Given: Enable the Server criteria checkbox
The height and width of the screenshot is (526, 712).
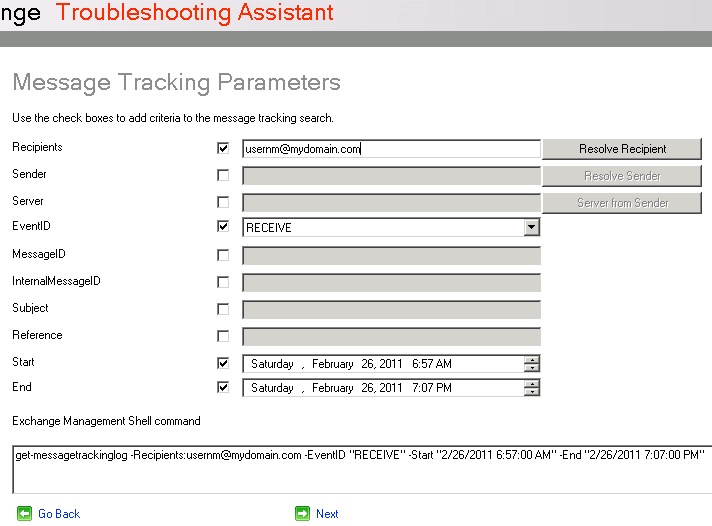Looking at the screenshot, I should tap(223, 202).
